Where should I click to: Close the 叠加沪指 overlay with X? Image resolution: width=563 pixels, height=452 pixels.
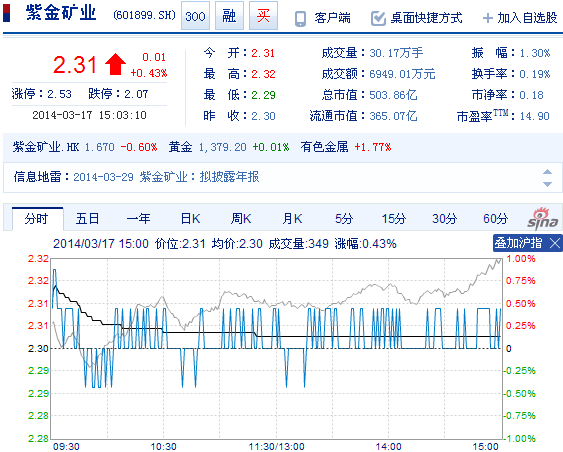pos(555,243)
